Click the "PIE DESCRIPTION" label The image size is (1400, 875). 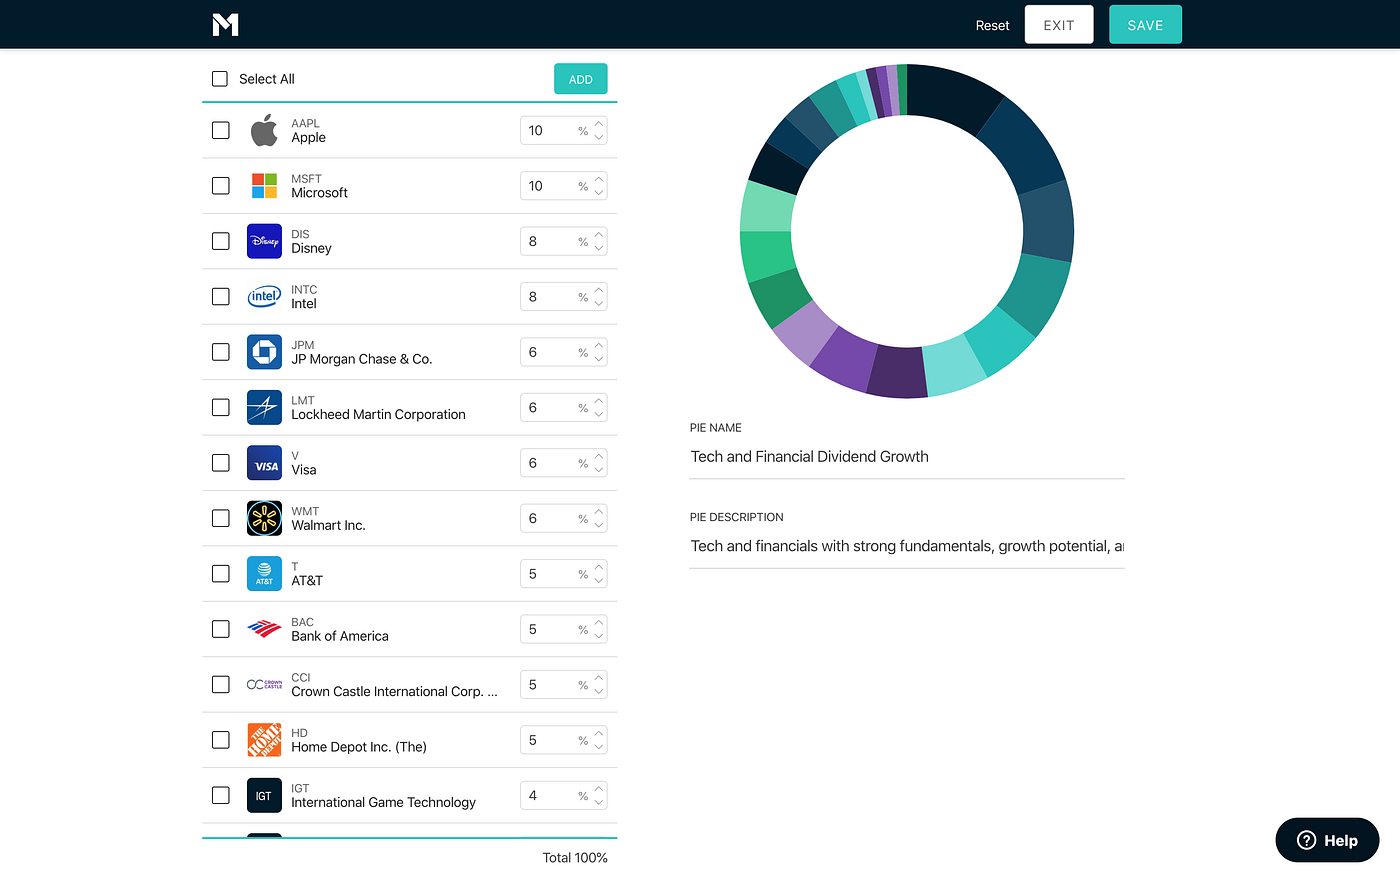[x=737, y=517]
